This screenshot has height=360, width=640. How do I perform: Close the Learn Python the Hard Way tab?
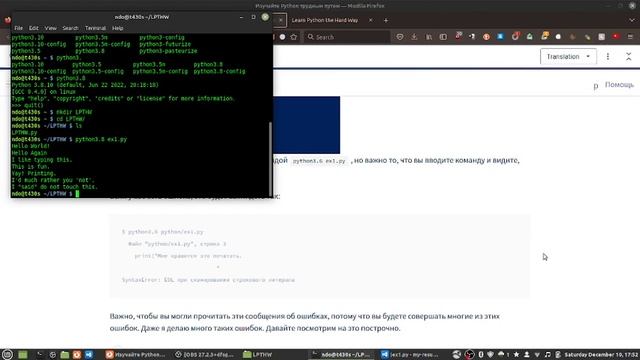point(371,20)
